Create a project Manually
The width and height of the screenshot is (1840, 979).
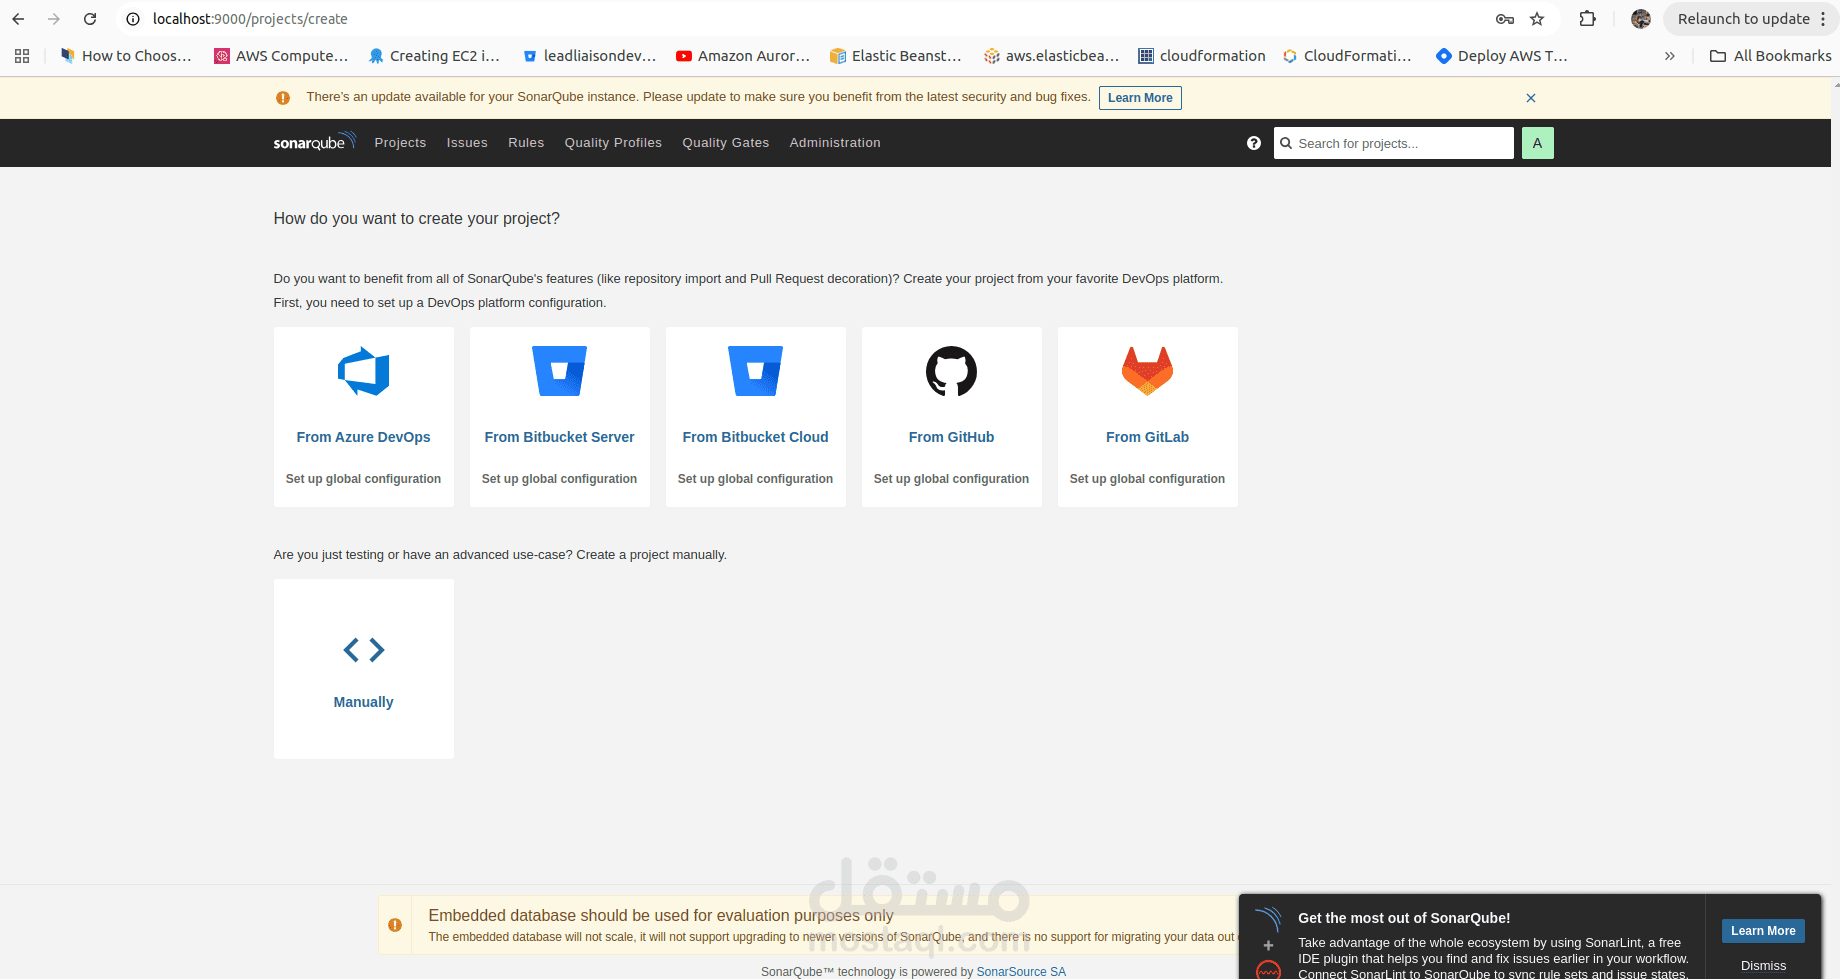click(x=364, y=702)
